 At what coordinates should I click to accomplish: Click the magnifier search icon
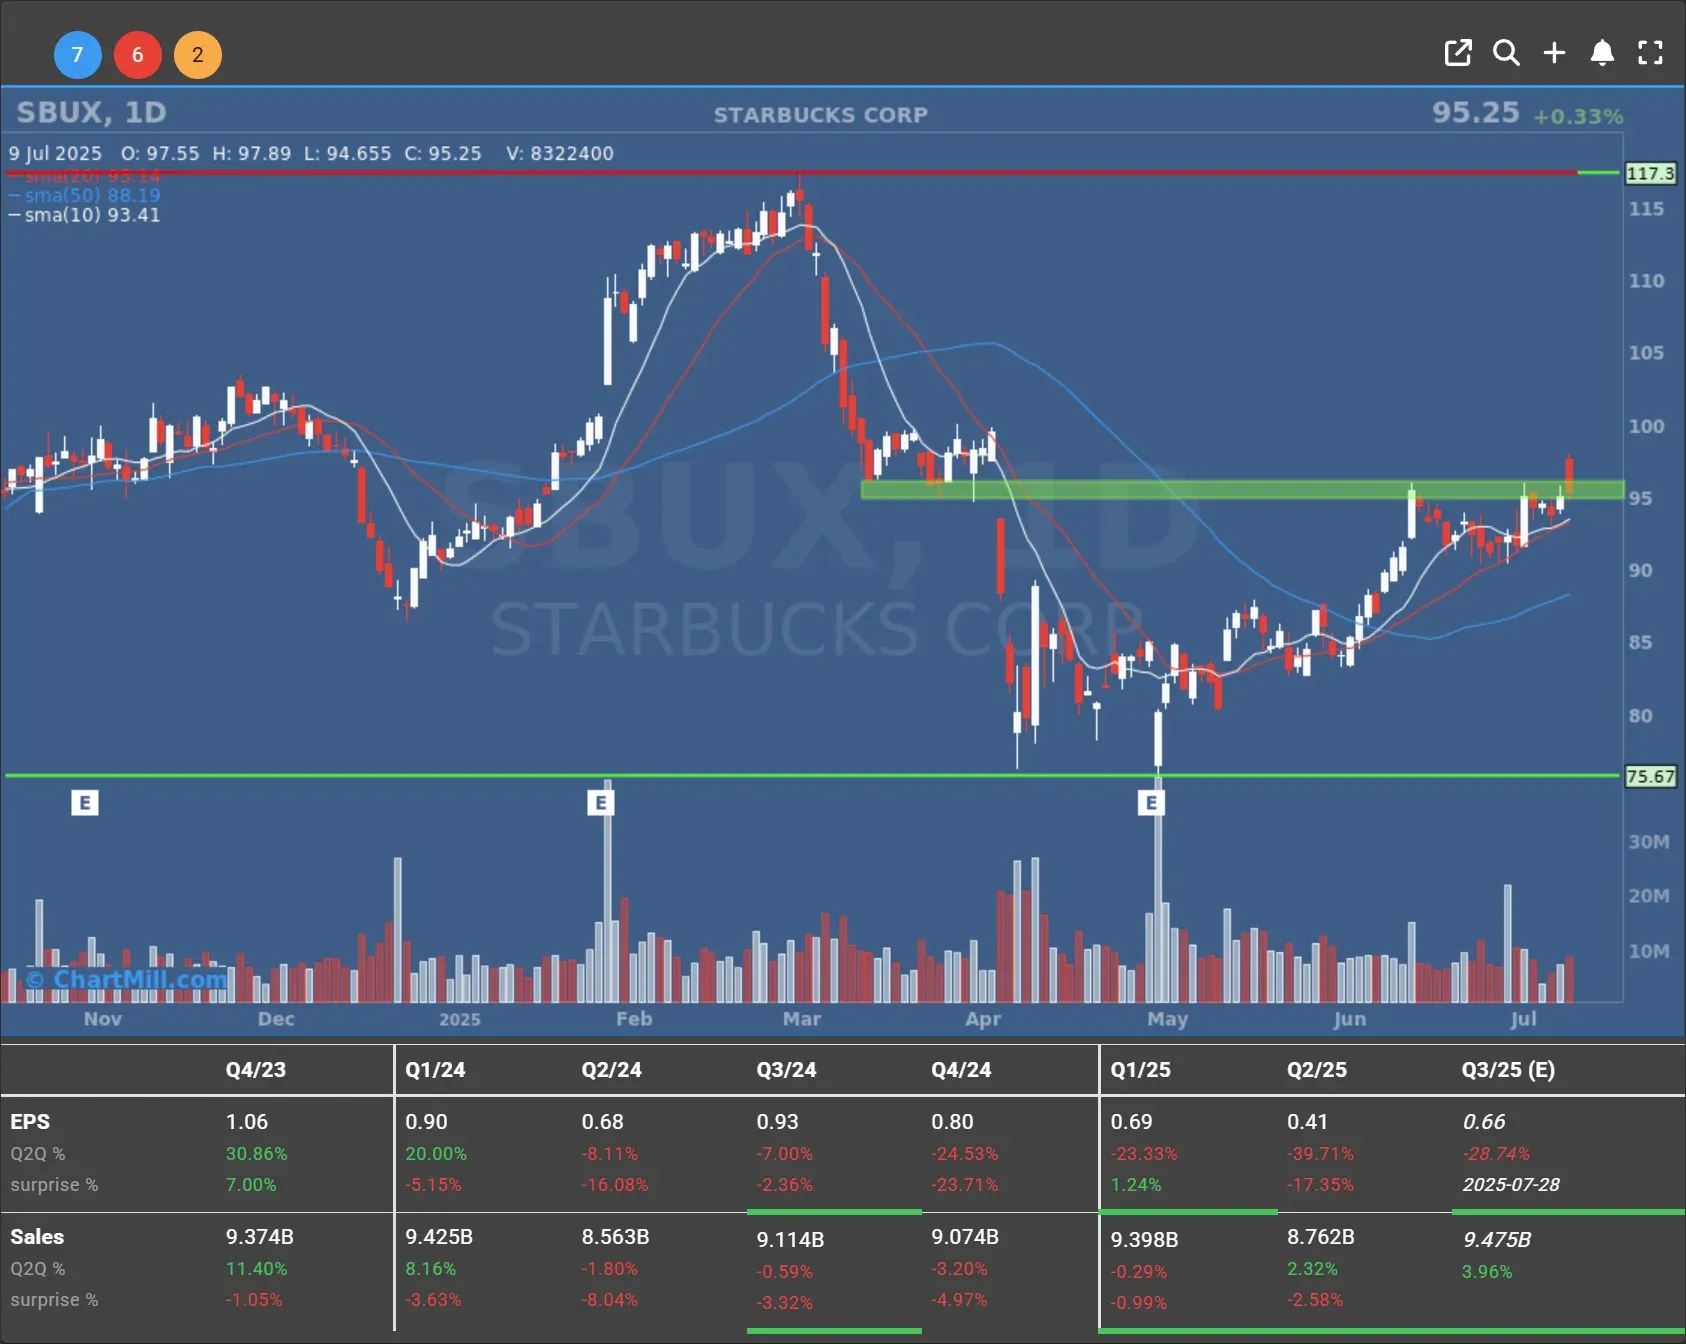pos(1506,53)
